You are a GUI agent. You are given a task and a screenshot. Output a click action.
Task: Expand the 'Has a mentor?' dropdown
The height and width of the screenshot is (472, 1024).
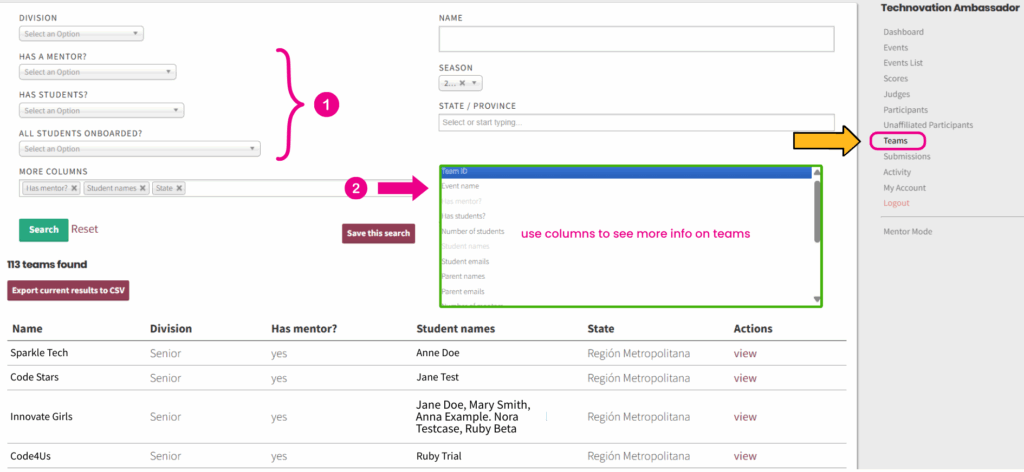coord(97,72)
